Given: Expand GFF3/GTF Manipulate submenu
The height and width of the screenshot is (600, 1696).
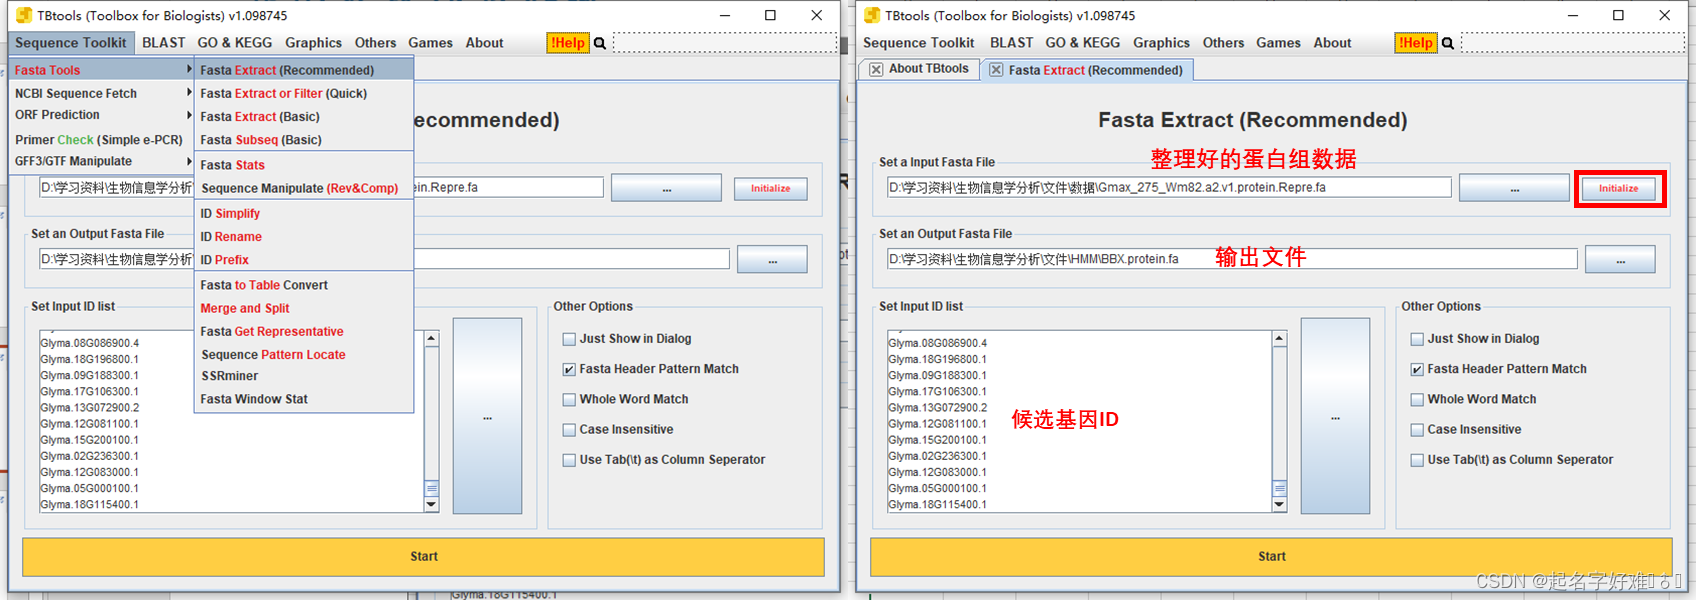Looking at the screenshot, I should 102,161.
